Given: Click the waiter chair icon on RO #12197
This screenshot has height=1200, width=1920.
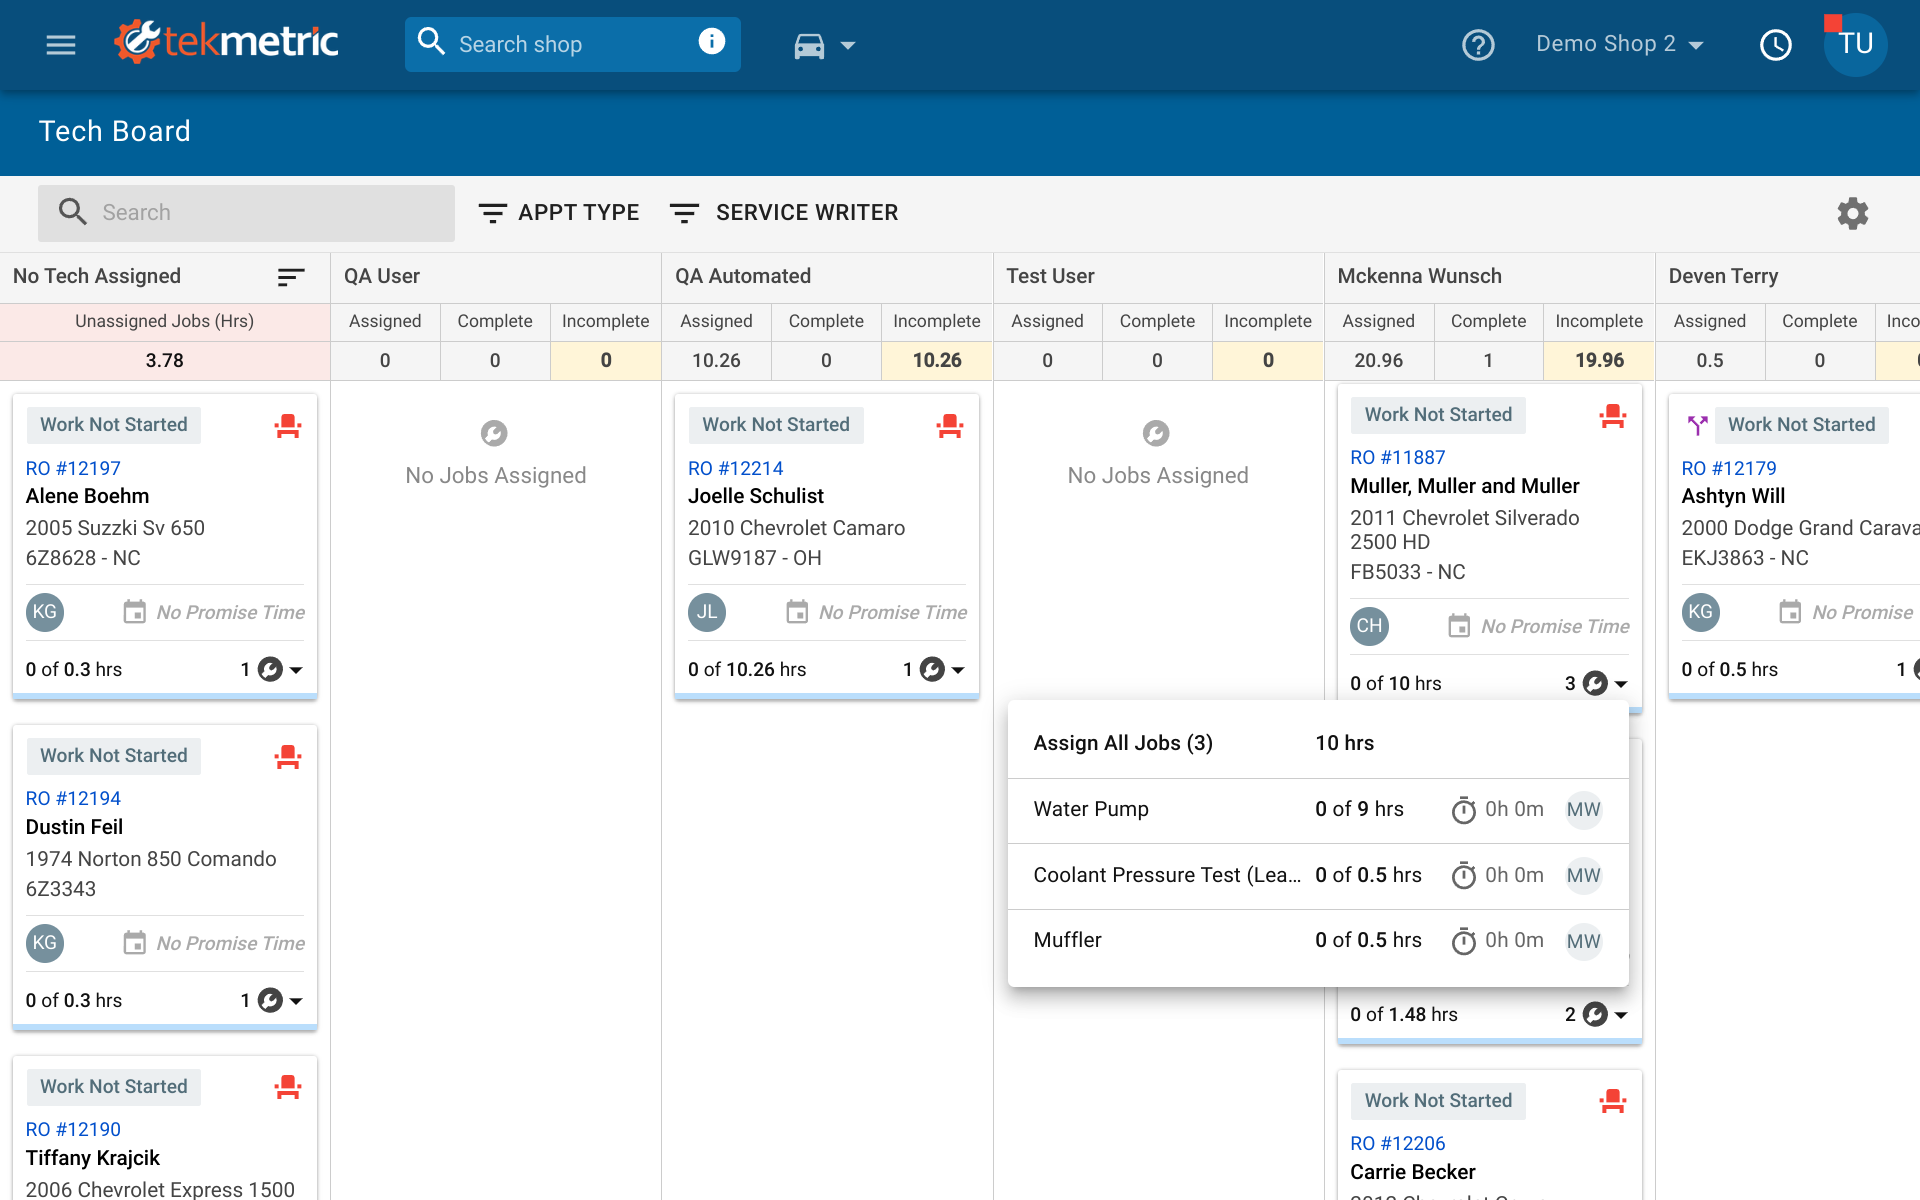Looking at the screenshot, I should (288, 425).
